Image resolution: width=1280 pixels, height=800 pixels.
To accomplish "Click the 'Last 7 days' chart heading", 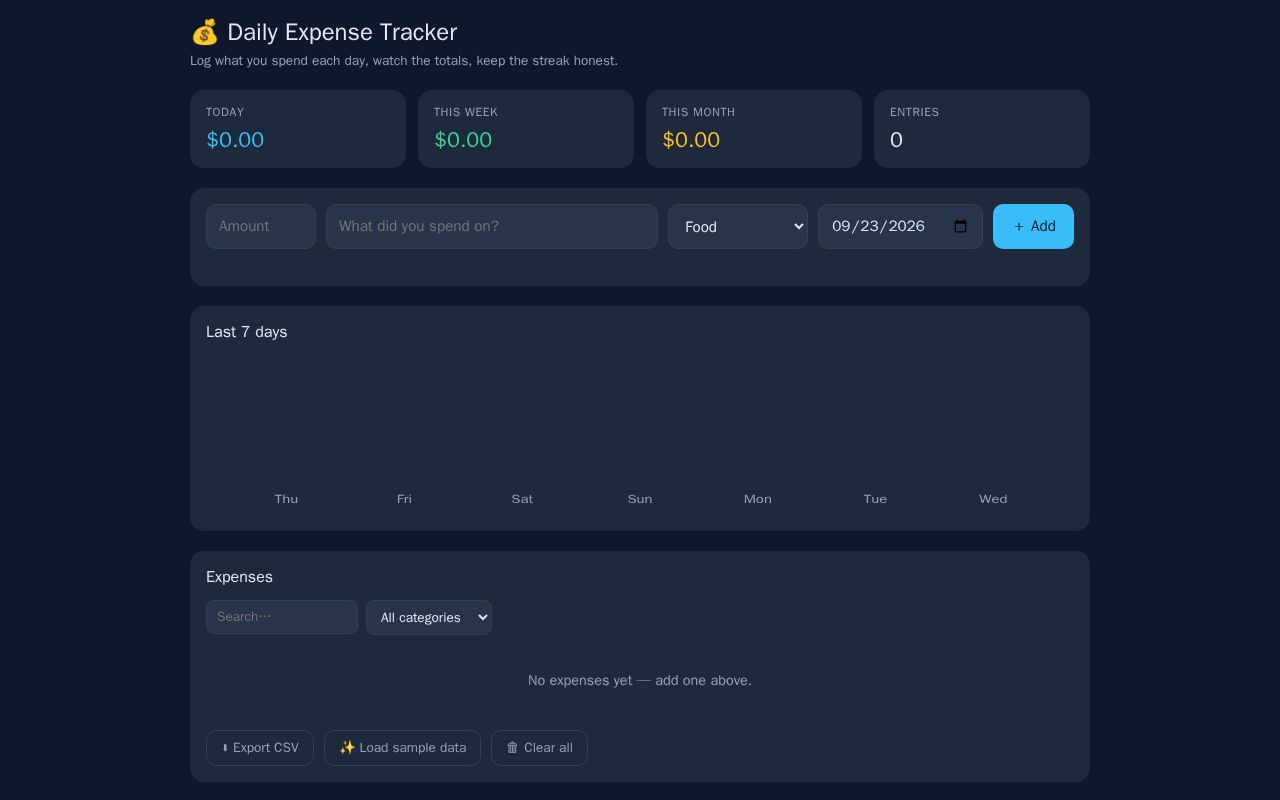I will pyautogui.click(x=247, y=332).
